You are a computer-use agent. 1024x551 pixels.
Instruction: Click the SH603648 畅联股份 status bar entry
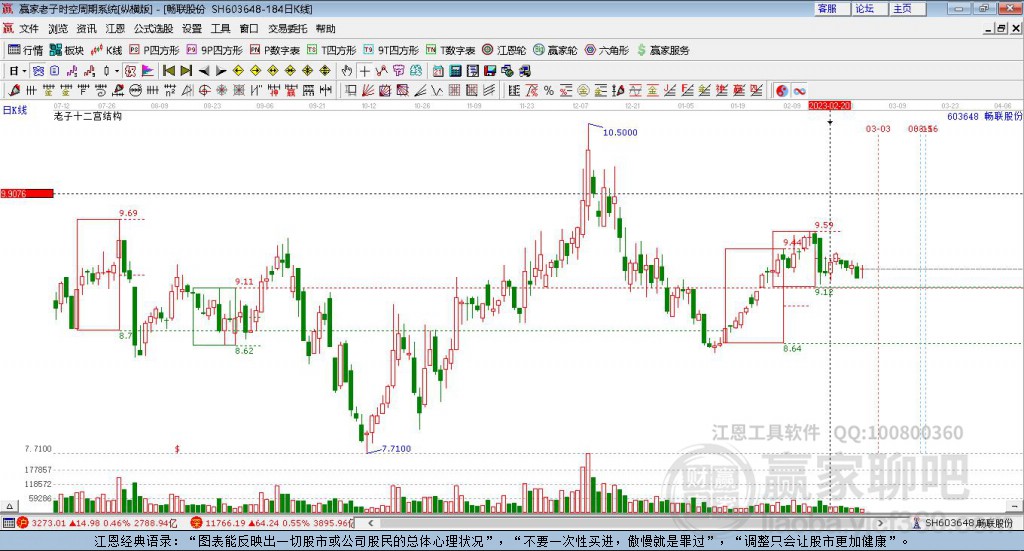coord(963,523)
